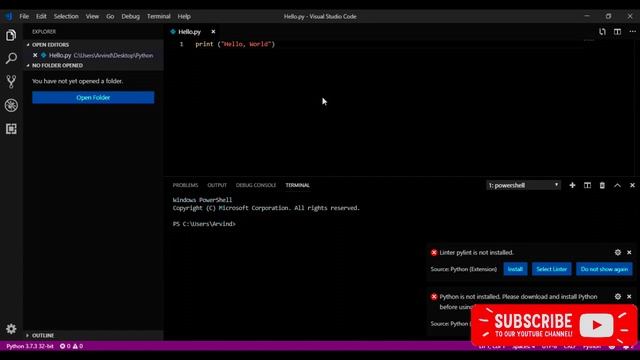Image resolution: width=640 pixels, height=360 pixels.
Task: Switch to the Problems panel tab
Action: tap(185, 185)
